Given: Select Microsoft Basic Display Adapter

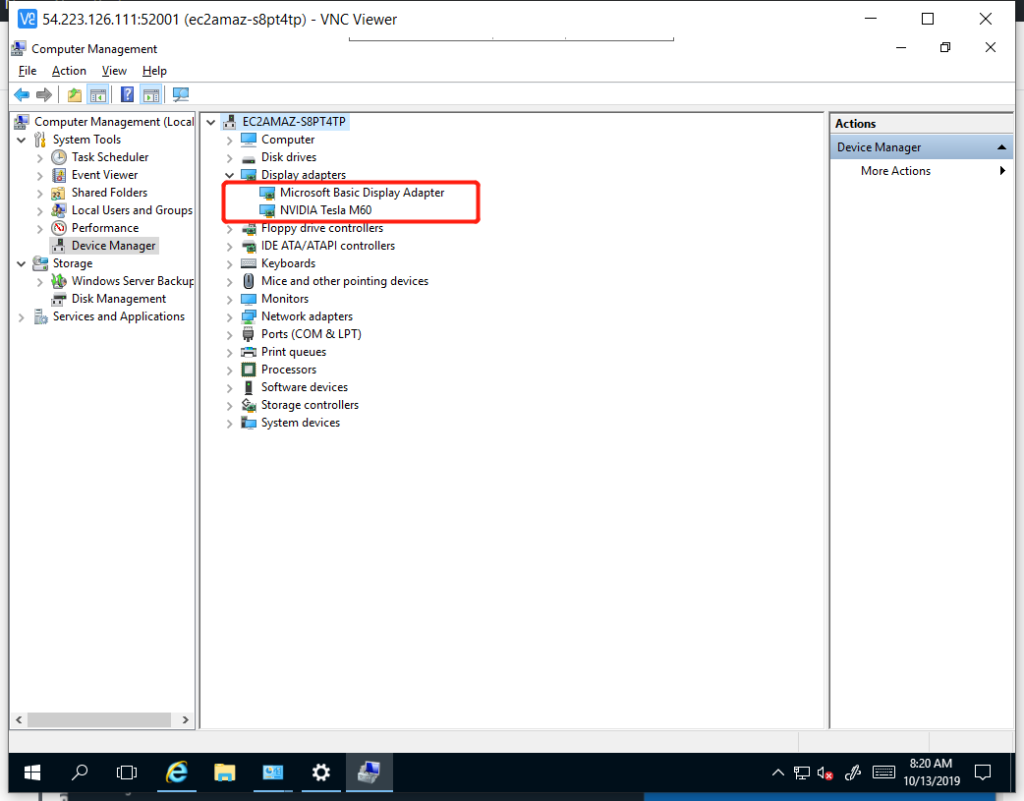Looking at the screenshot, I should tap(361, 192).
